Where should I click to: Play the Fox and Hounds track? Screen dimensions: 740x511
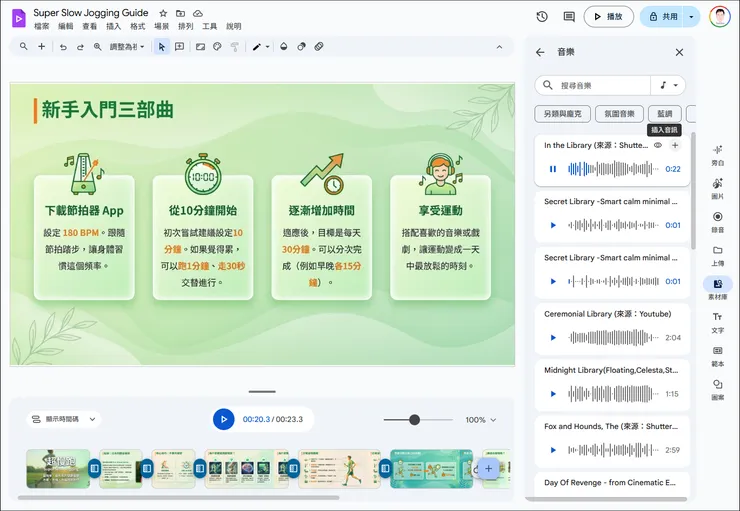point(553,450)
